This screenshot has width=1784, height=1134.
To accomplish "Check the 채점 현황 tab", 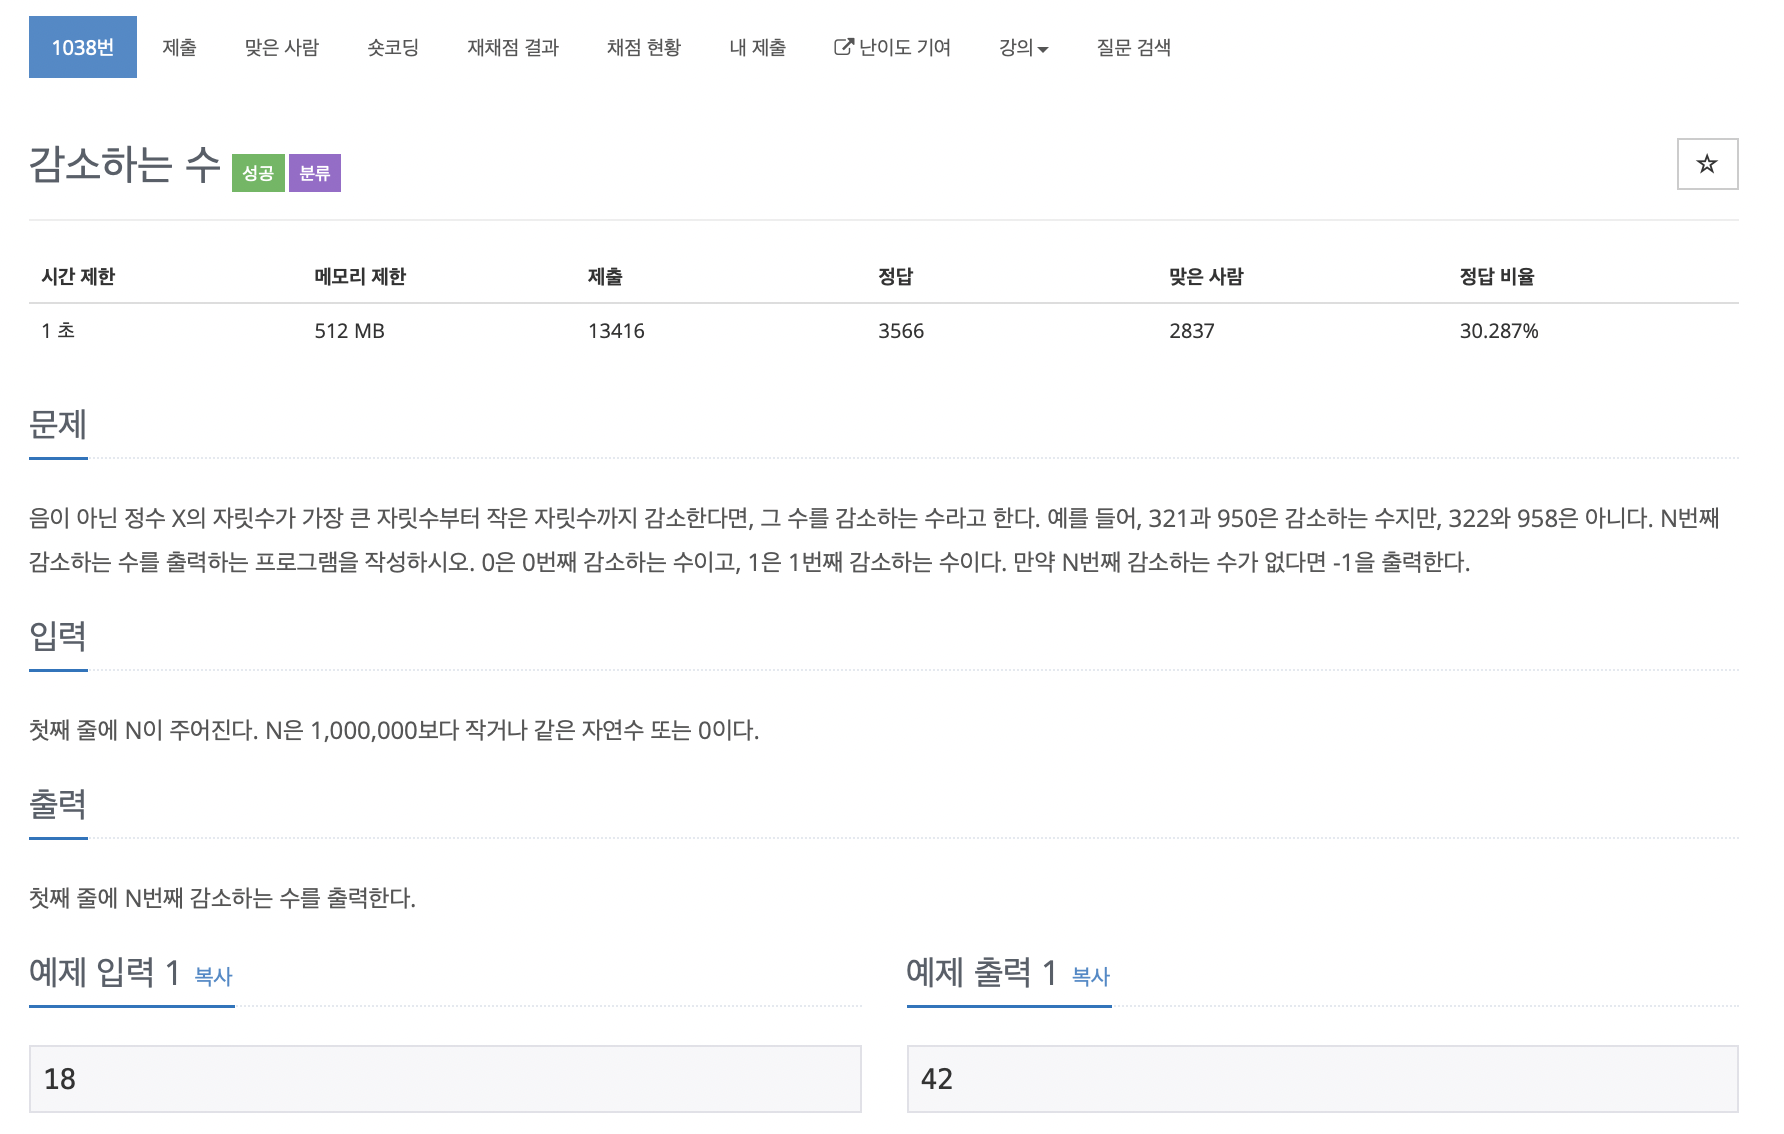I will click(x=643, y=47).
